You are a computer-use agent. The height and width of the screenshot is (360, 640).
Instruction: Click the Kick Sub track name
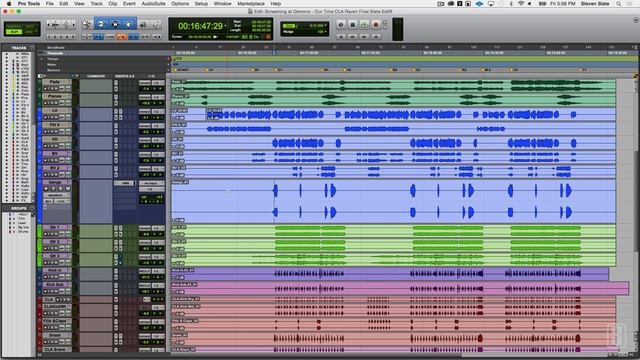(x=55, y=284)
